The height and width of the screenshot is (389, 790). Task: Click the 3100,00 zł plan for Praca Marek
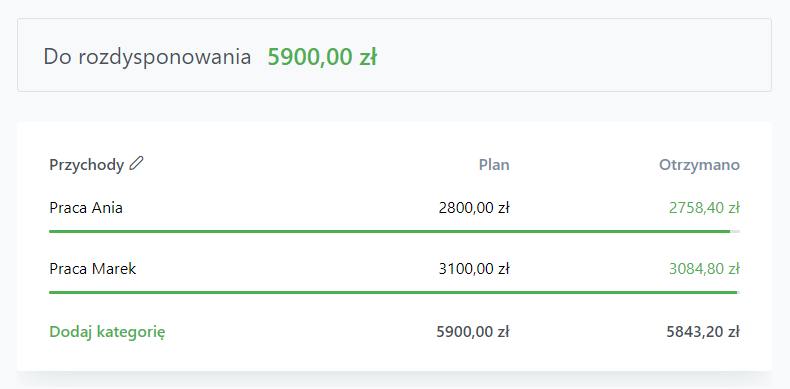click(474, 269)
